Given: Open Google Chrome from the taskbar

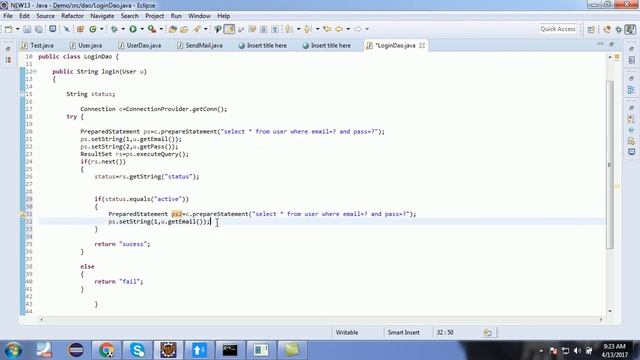Looking at the screenshot, I should [x=107, y=350].
